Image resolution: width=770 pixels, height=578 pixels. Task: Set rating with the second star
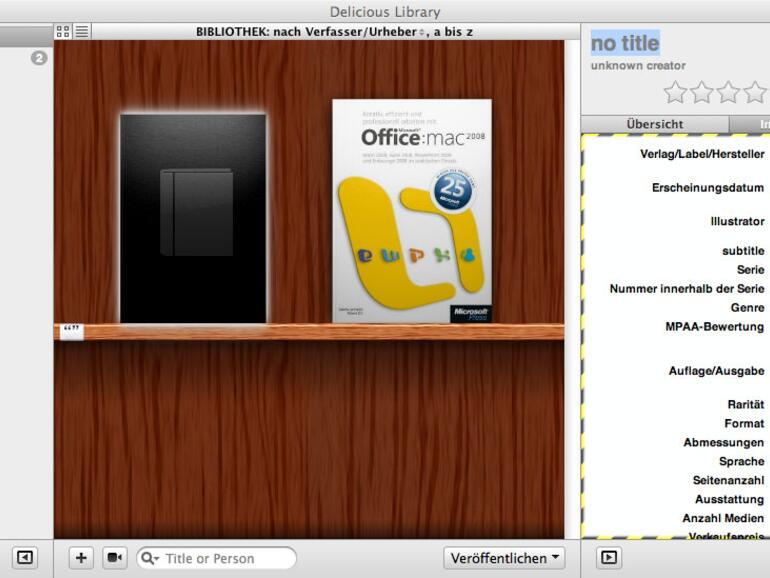(702, 92)
